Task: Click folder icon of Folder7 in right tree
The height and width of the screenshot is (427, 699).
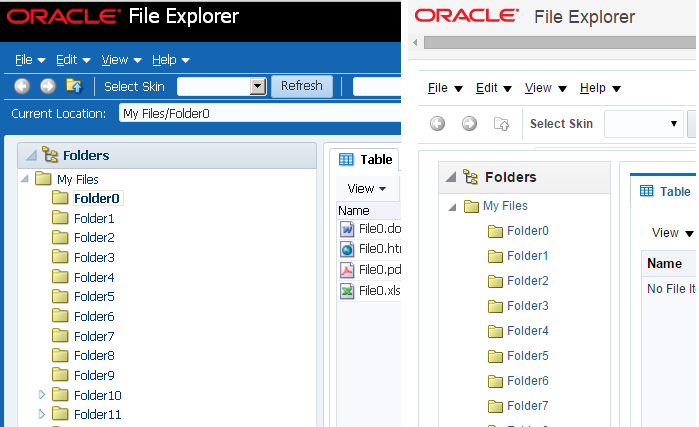Action: (x=495, y=406)
